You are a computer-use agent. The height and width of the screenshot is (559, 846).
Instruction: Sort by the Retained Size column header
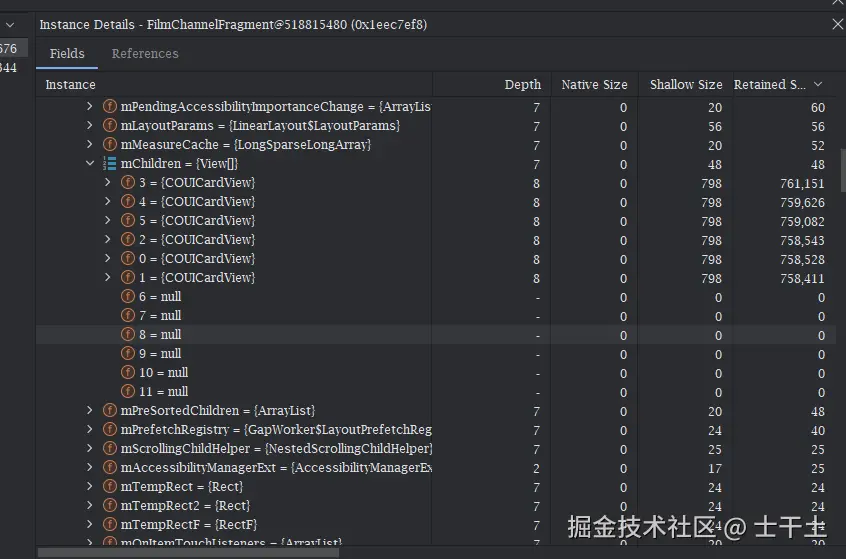769,85
